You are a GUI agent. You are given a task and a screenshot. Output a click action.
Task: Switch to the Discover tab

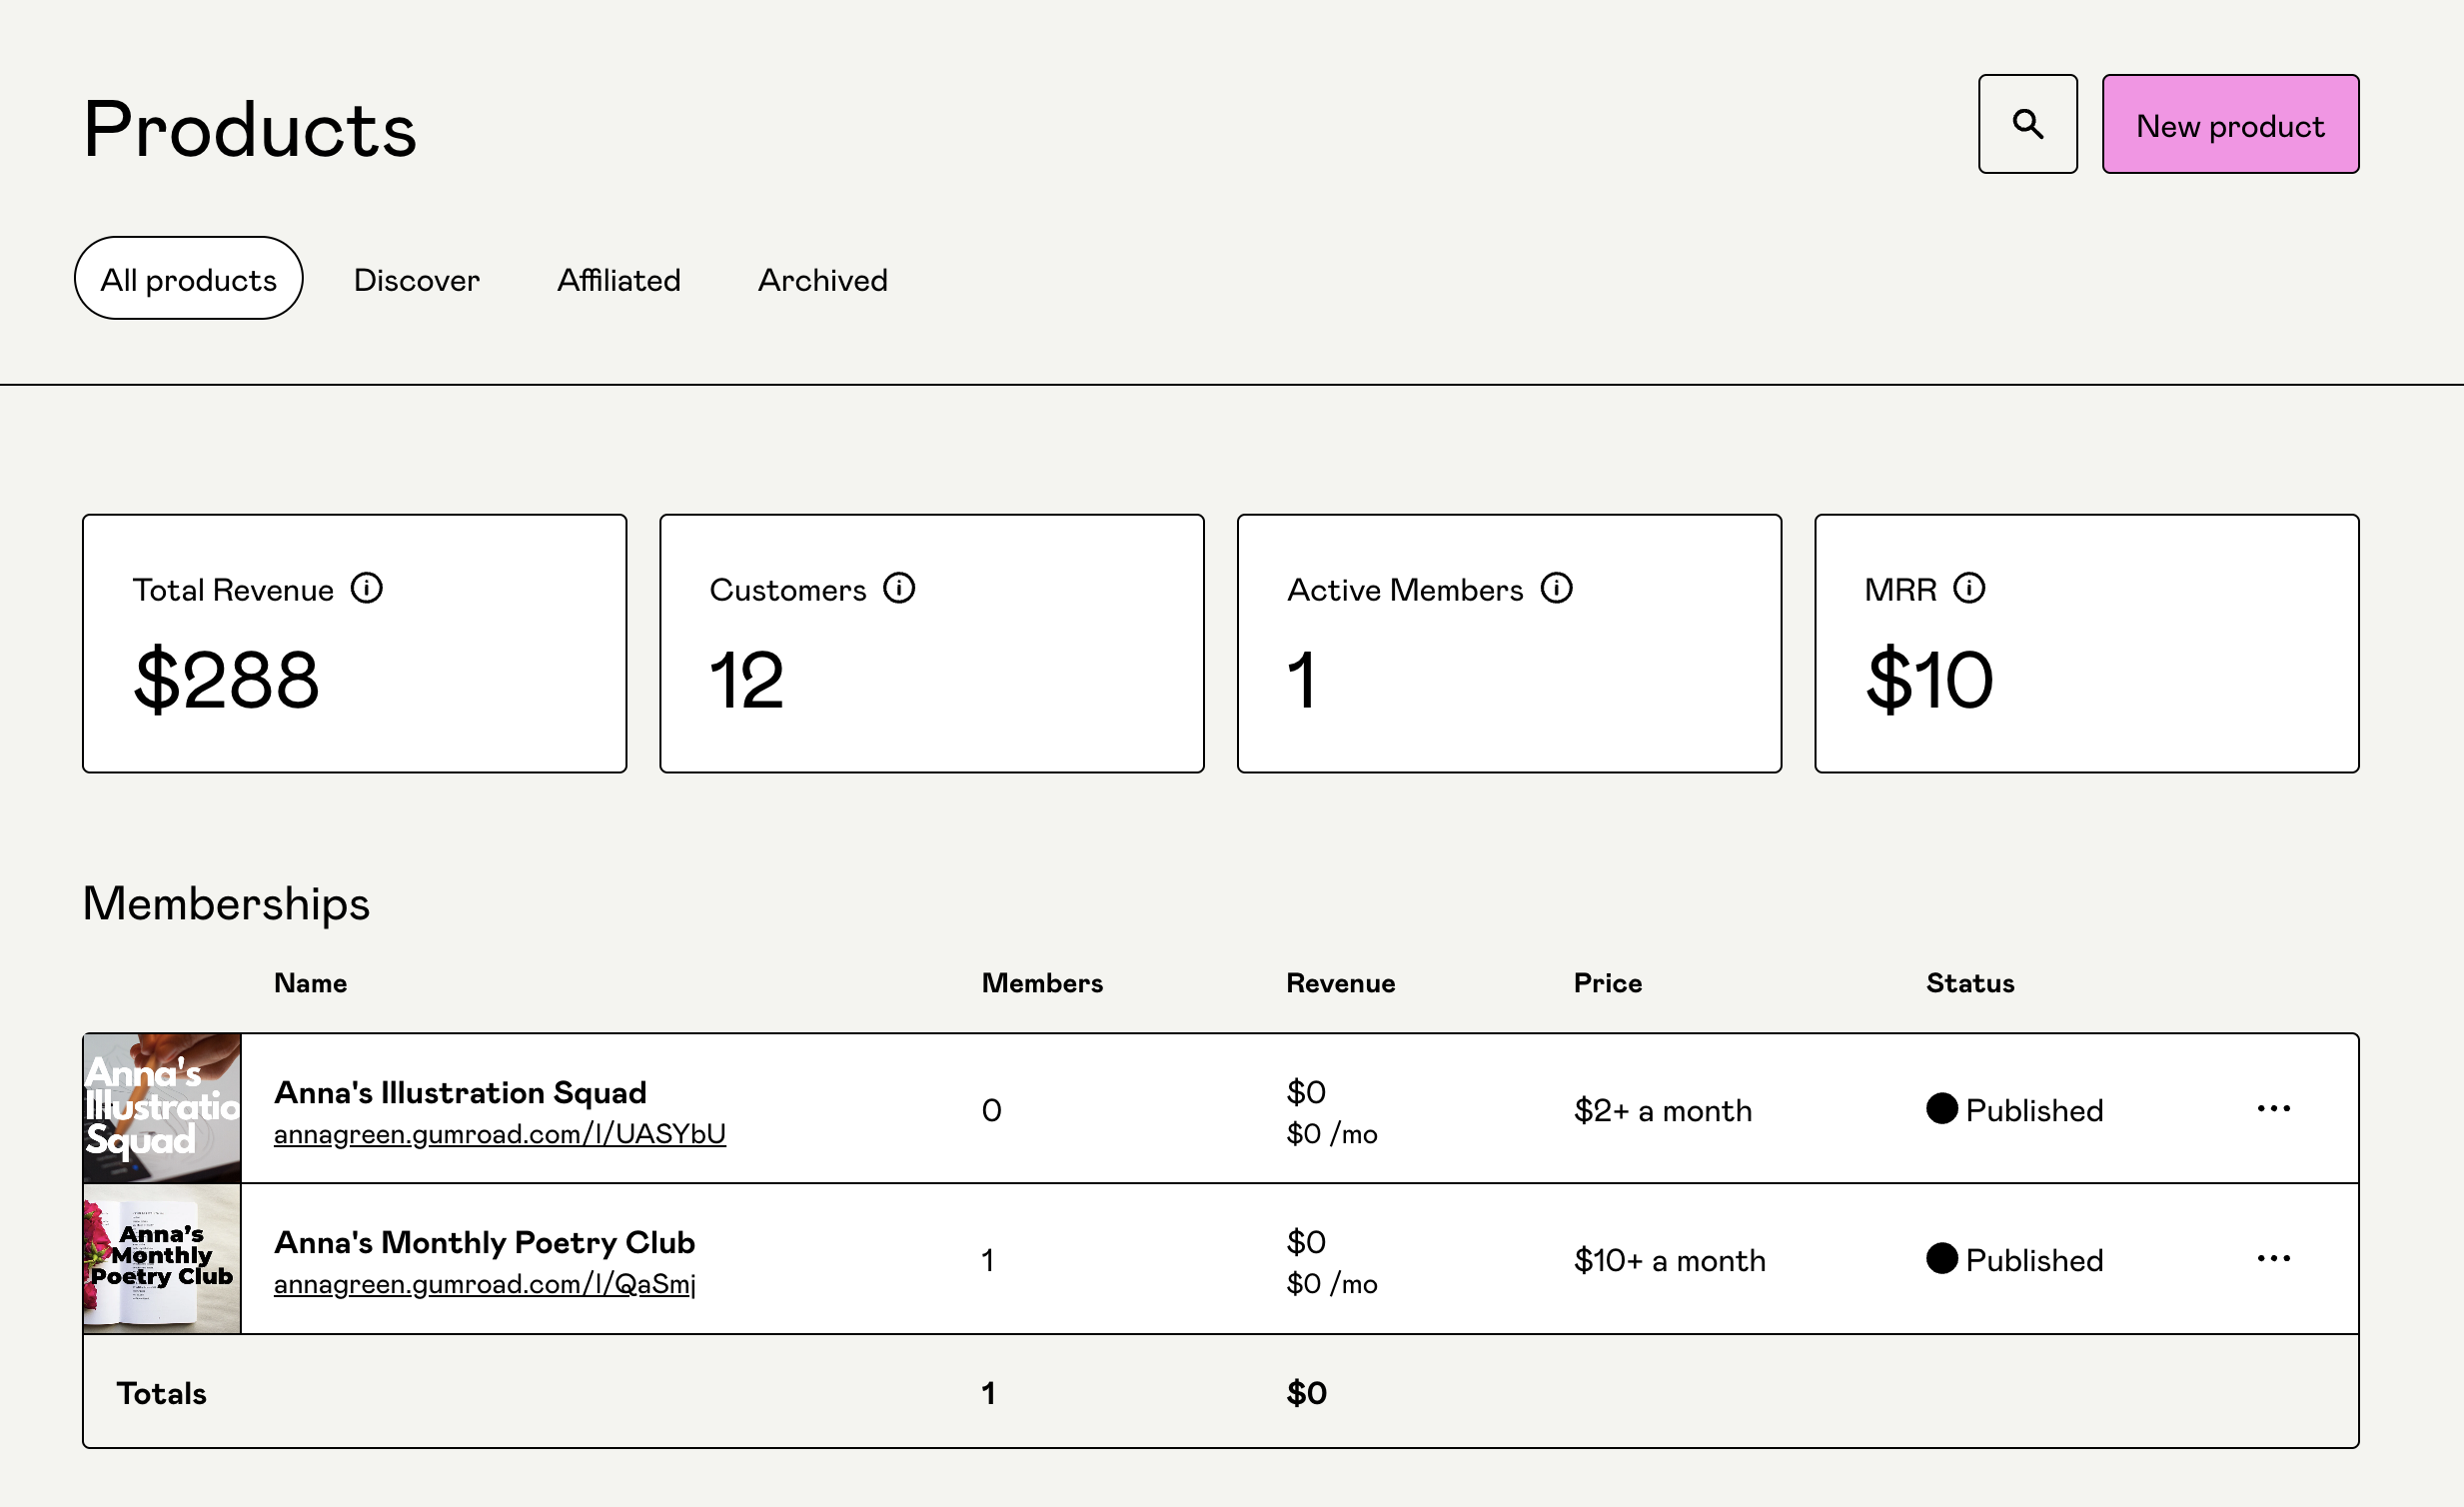point(416,280)
